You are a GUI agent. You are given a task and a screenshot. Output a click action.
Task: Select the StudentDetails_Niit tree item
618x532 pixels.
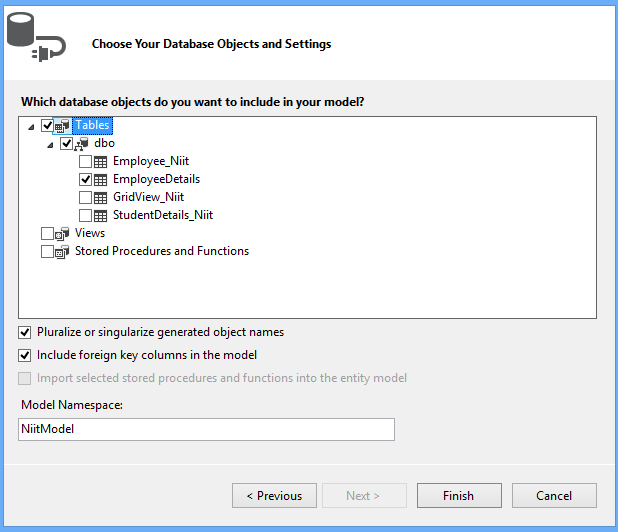[x=162, y=215]
